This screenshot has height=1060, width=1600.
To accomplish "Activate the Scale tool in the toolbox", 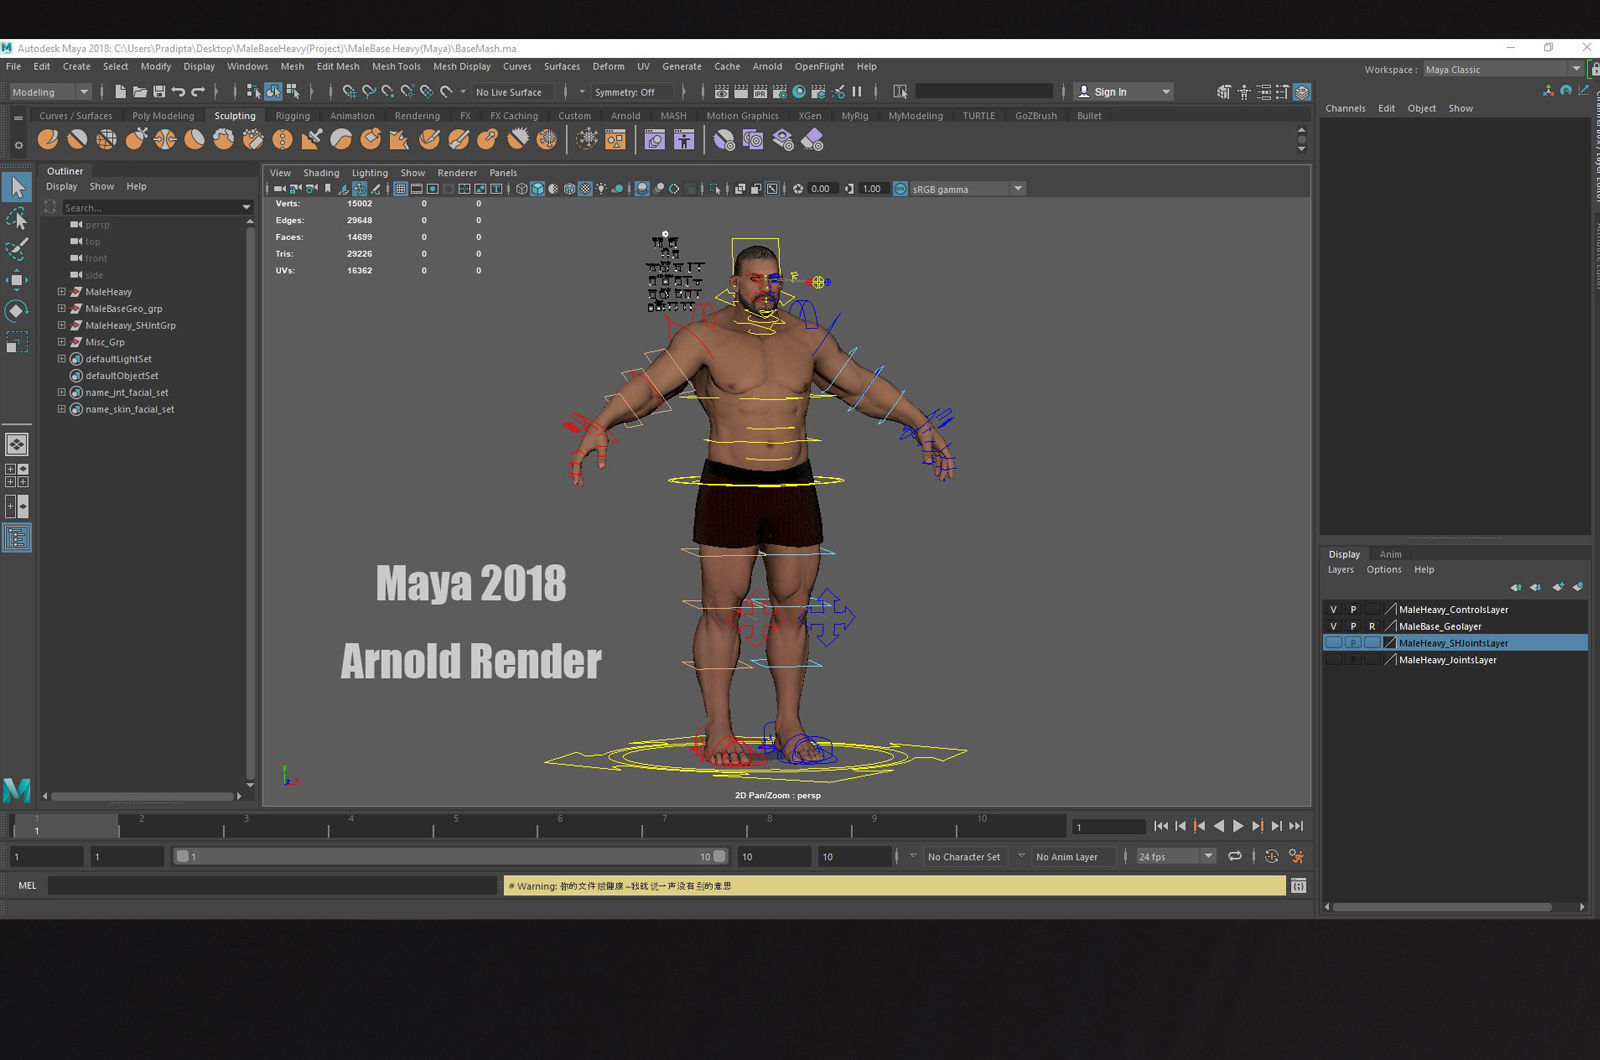I will (x=17, y=342).
